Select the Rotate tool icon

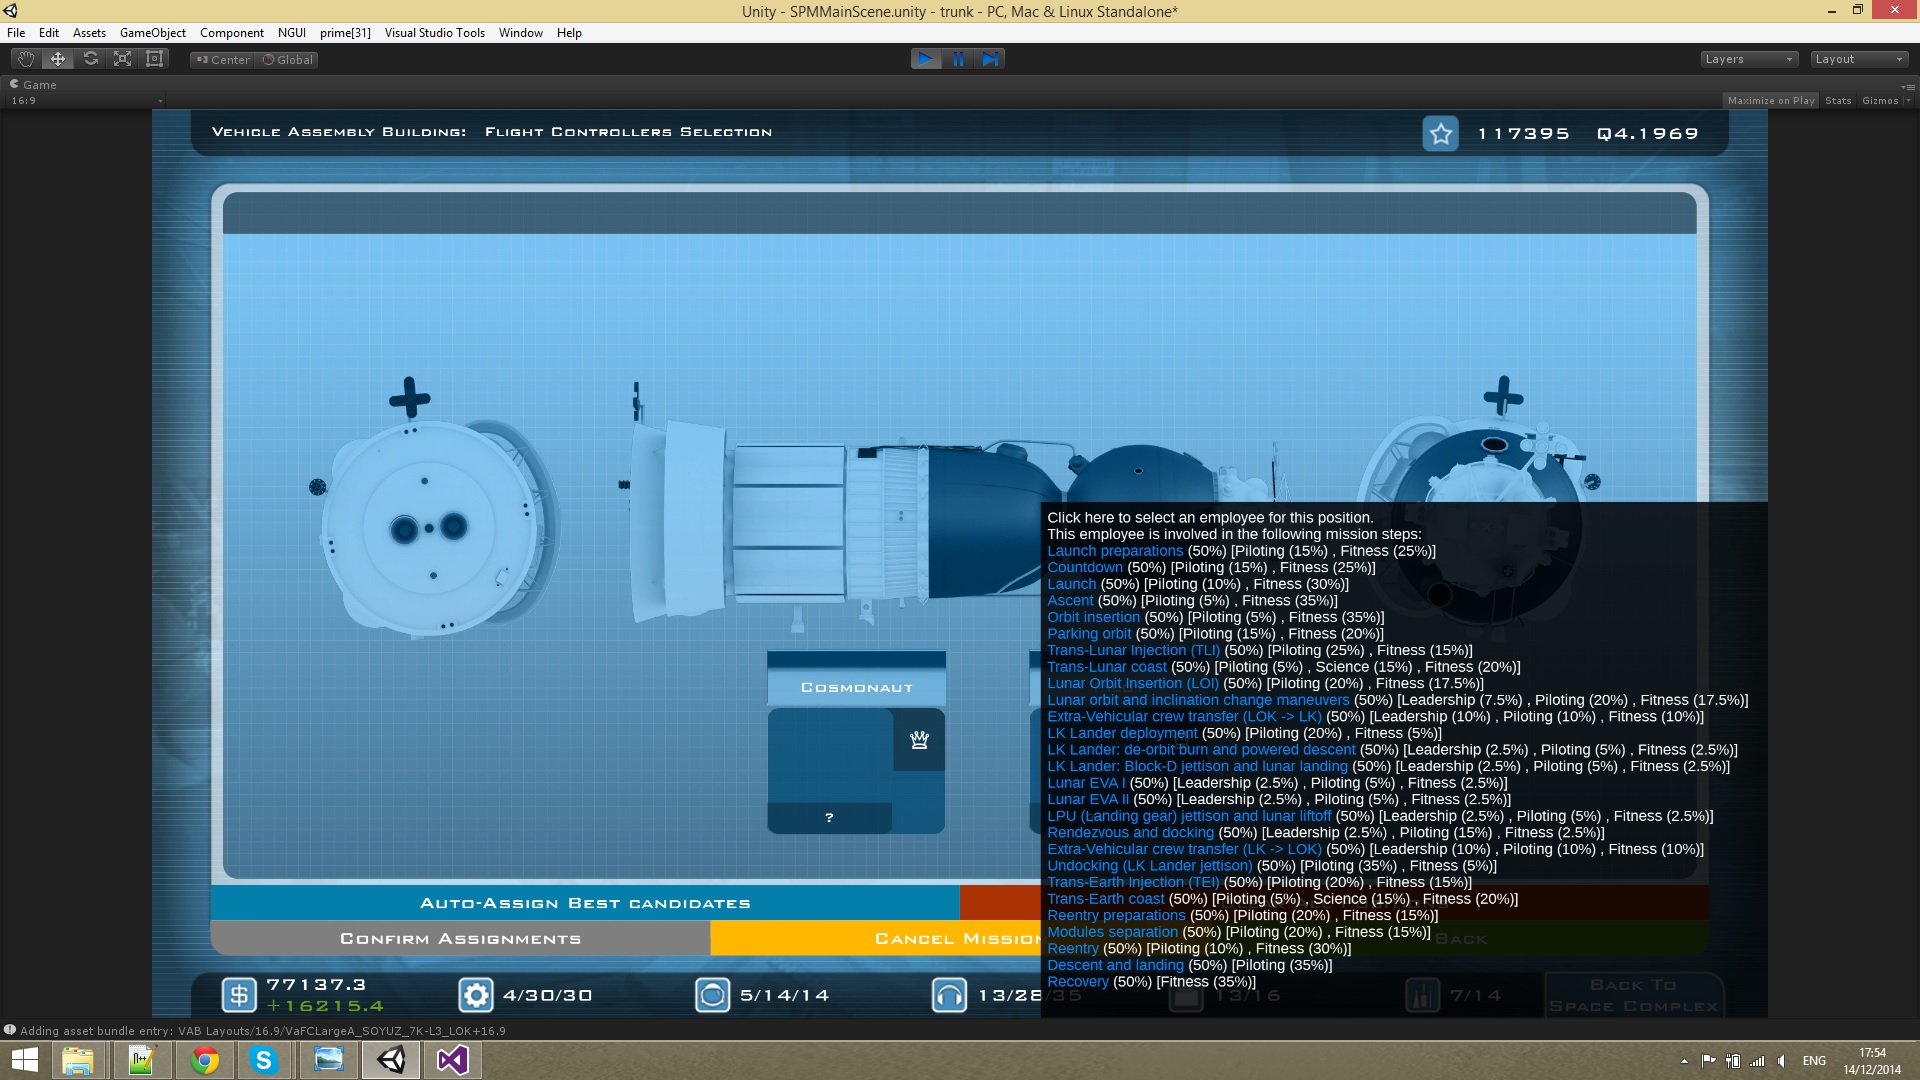(x=91, y=59)
